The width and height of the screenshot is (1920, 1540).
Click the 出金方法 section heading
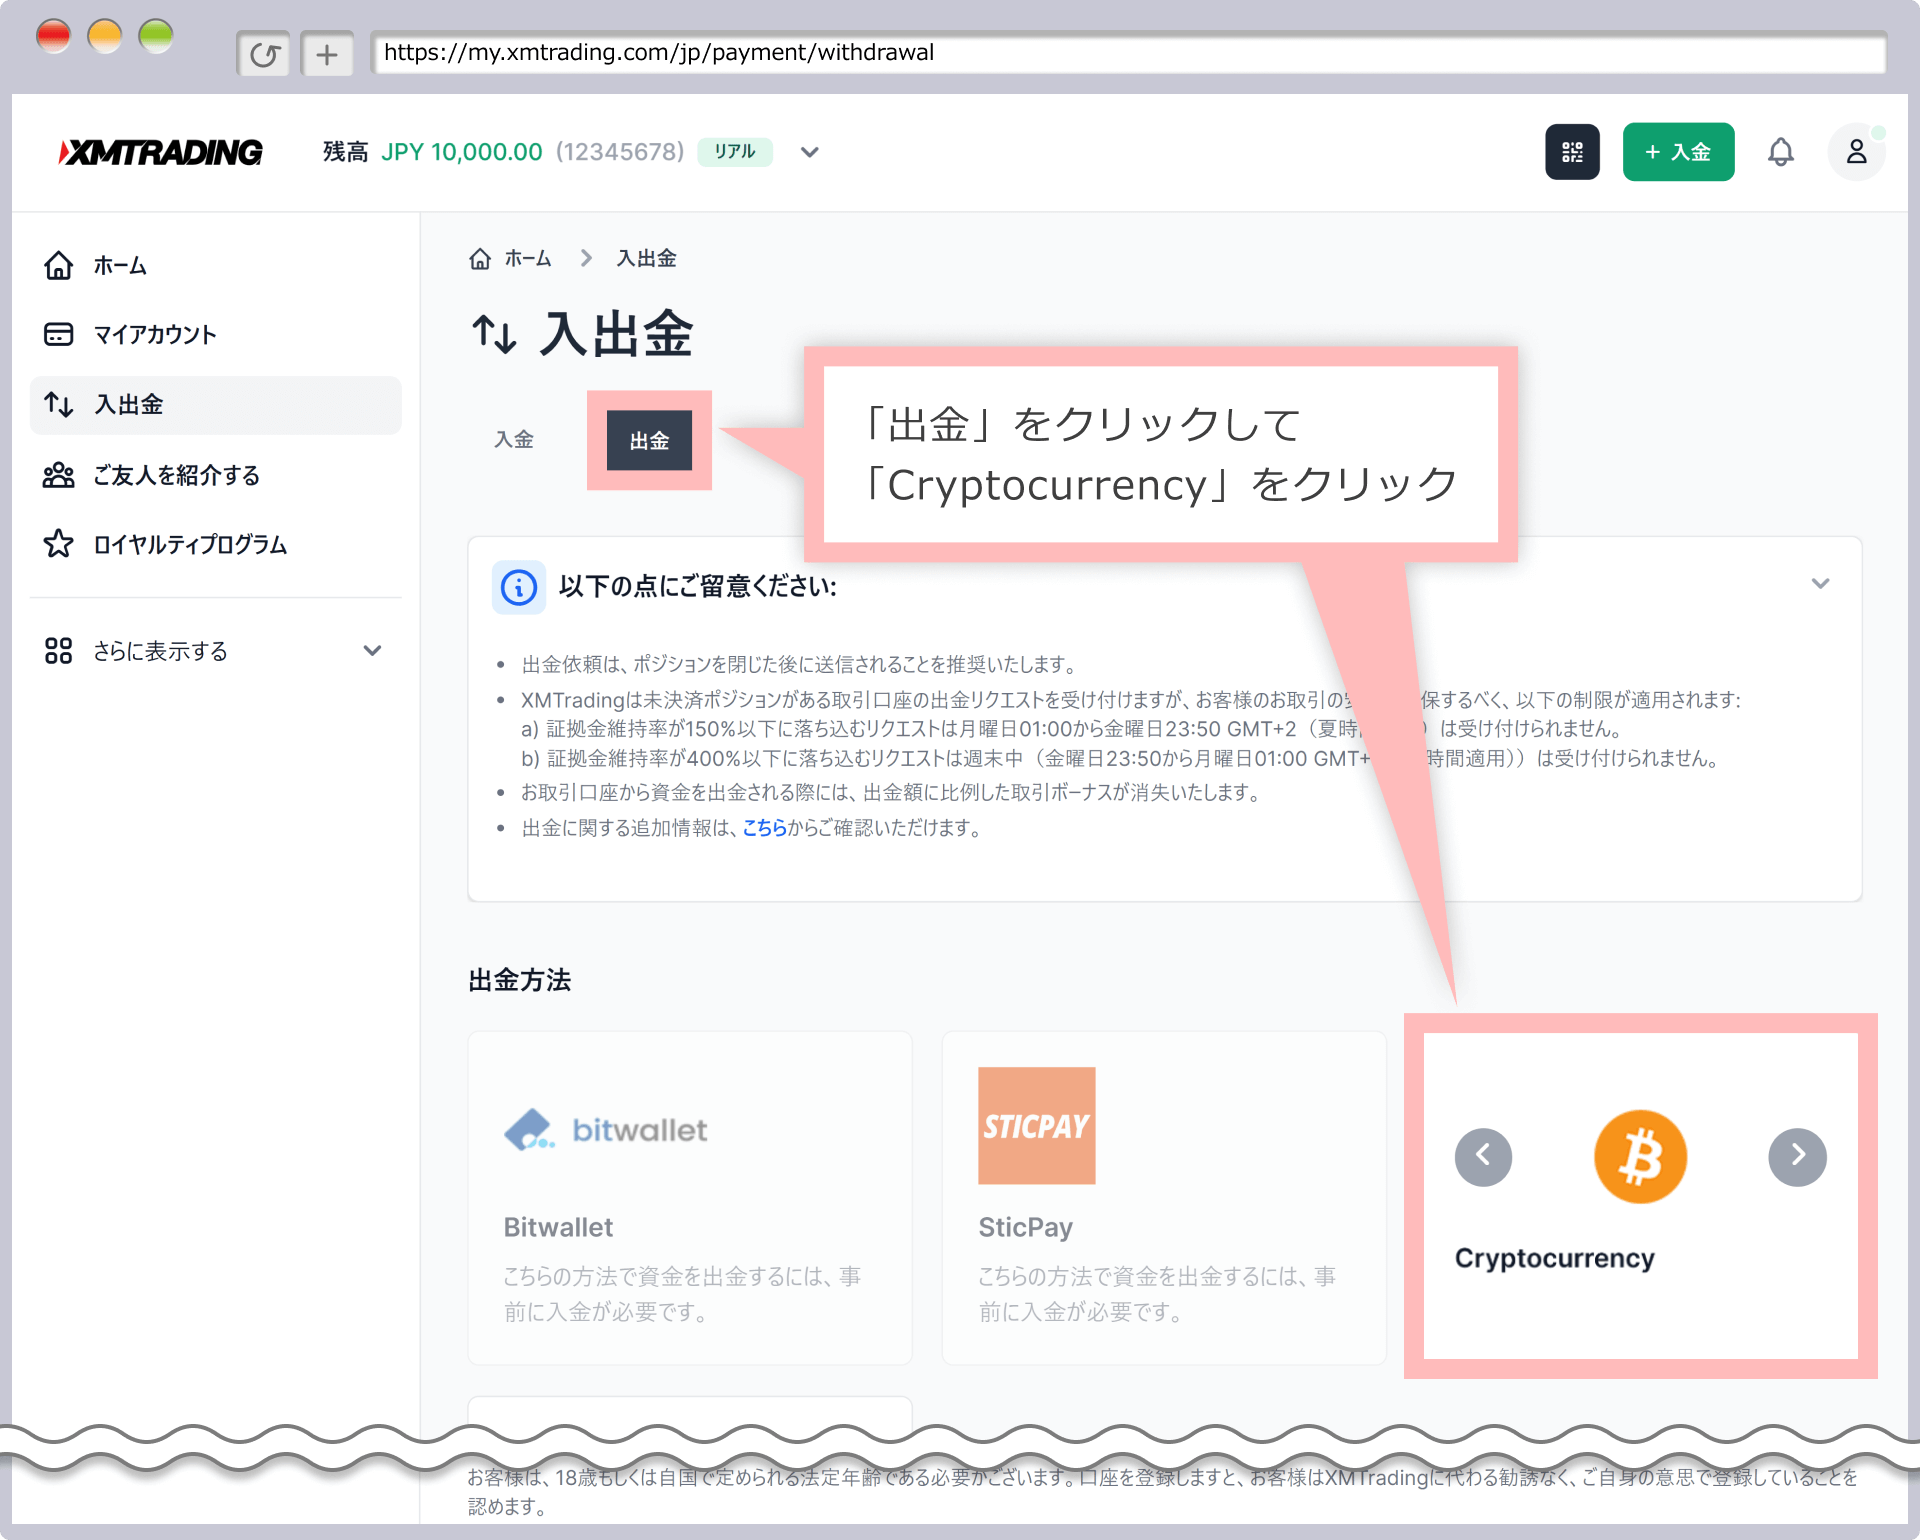click(x=520, y=980)
